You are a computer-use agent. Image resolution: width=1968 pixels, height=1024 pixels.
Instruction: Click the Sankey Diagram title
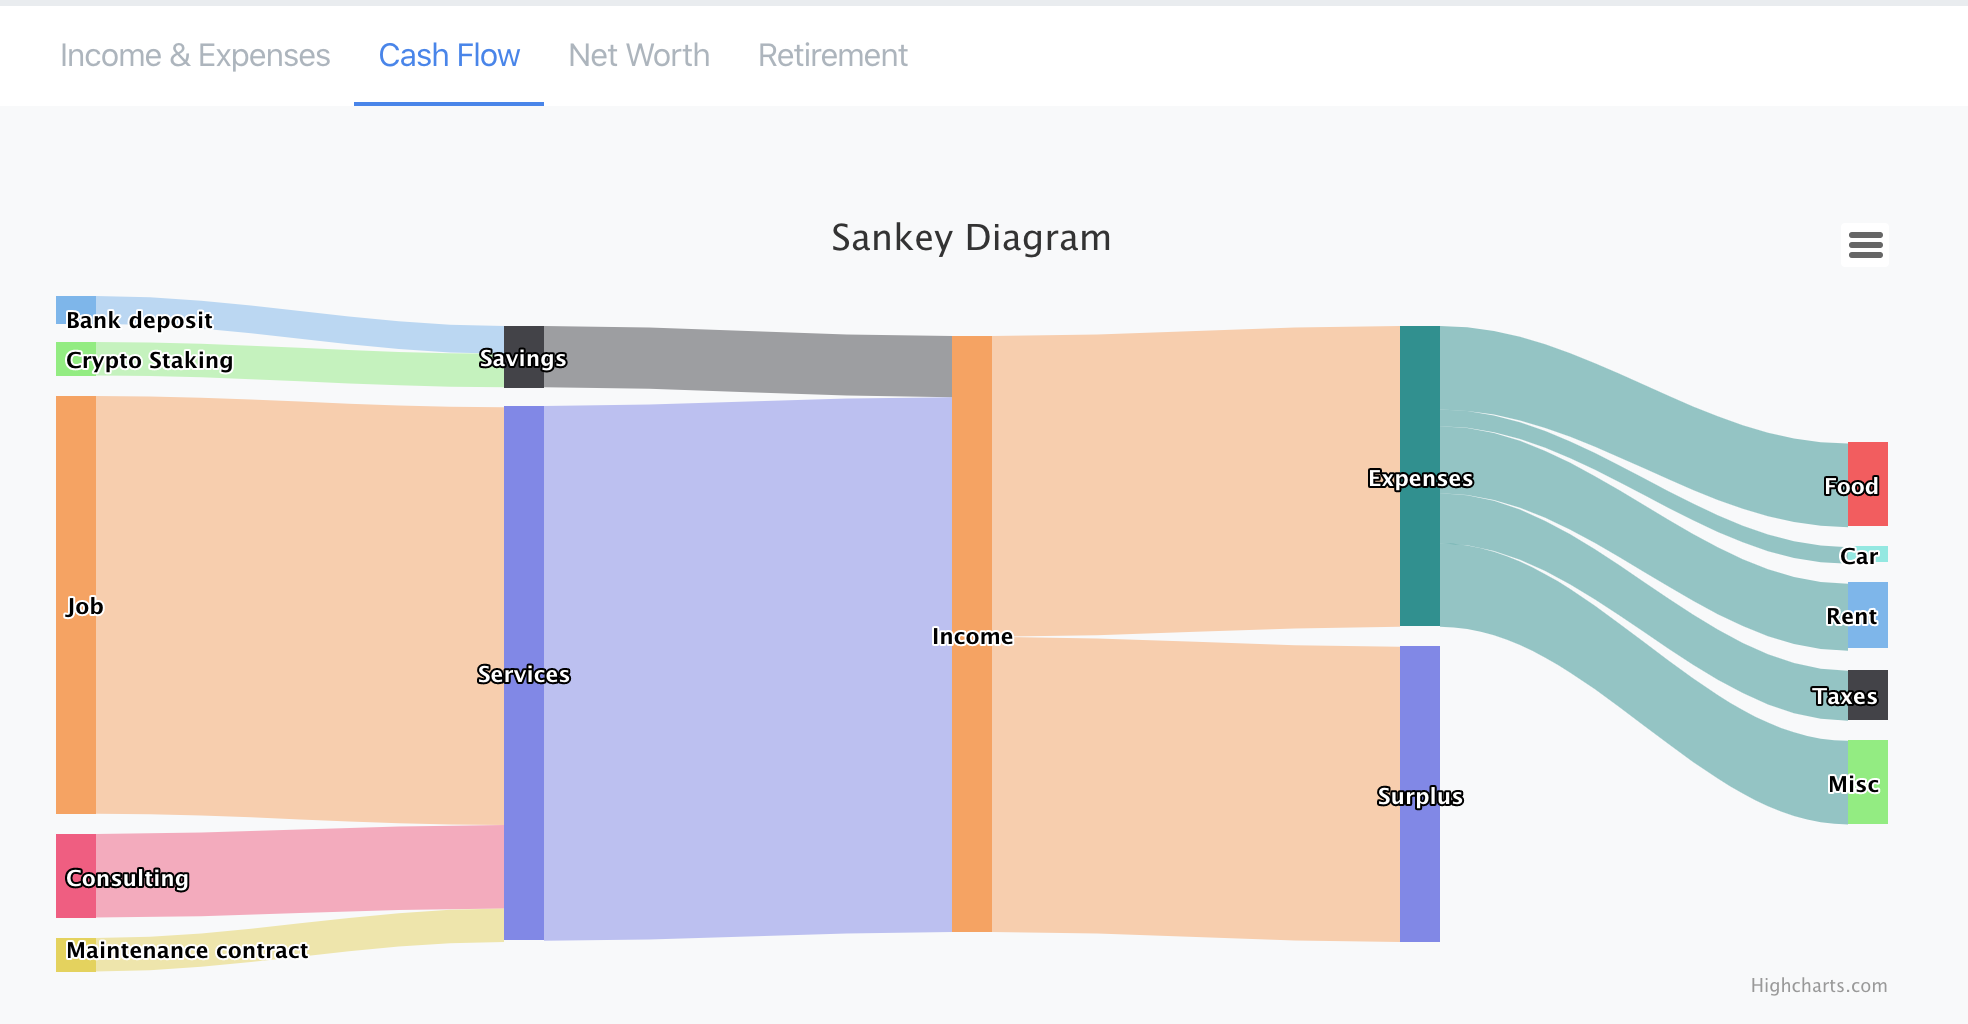pyautogui.click(x=970, y=238)
